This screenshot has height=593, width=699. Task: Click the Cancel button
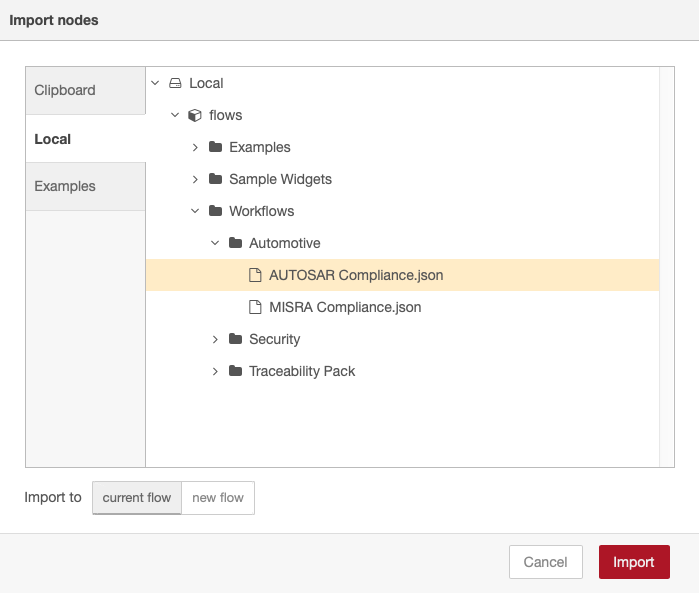546,562
